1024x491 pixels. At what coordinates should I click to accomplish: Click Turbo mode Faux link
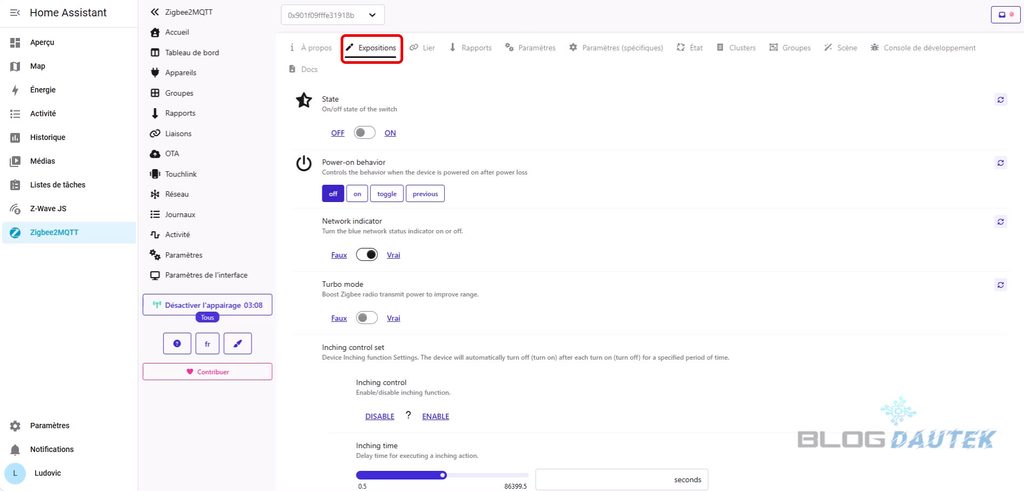(x=339, y=319)
